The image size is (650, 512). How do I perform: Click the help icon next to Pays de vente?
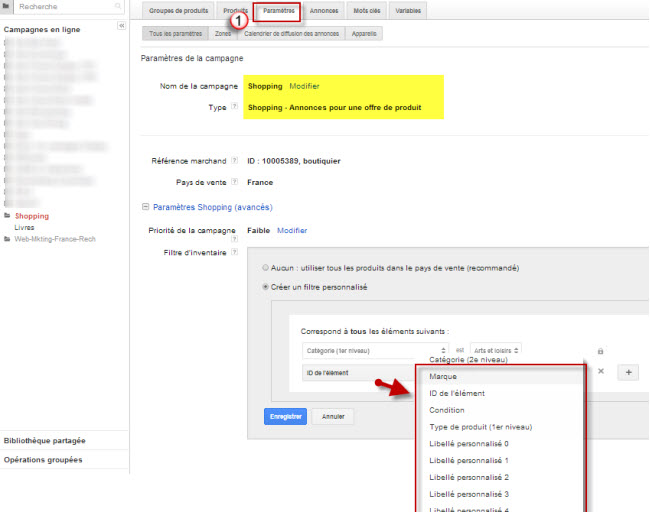point(235,182)
